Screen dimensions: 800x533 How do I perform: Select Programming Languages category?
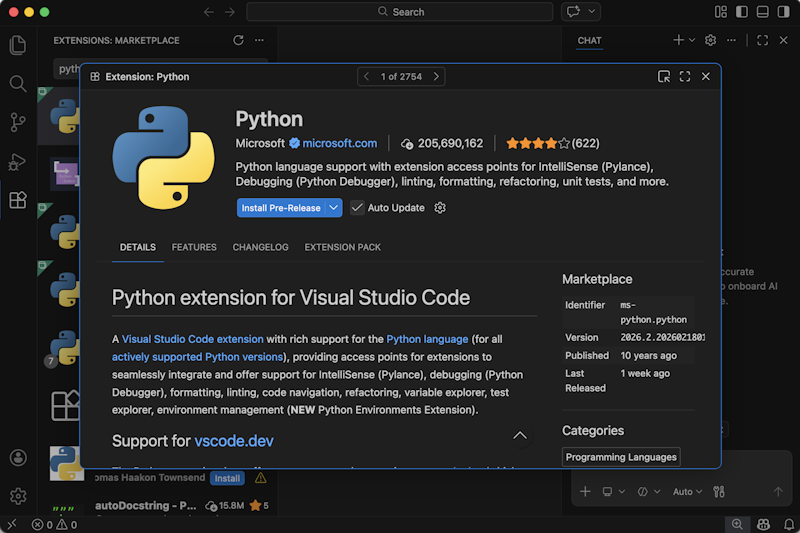coord(621,457)
